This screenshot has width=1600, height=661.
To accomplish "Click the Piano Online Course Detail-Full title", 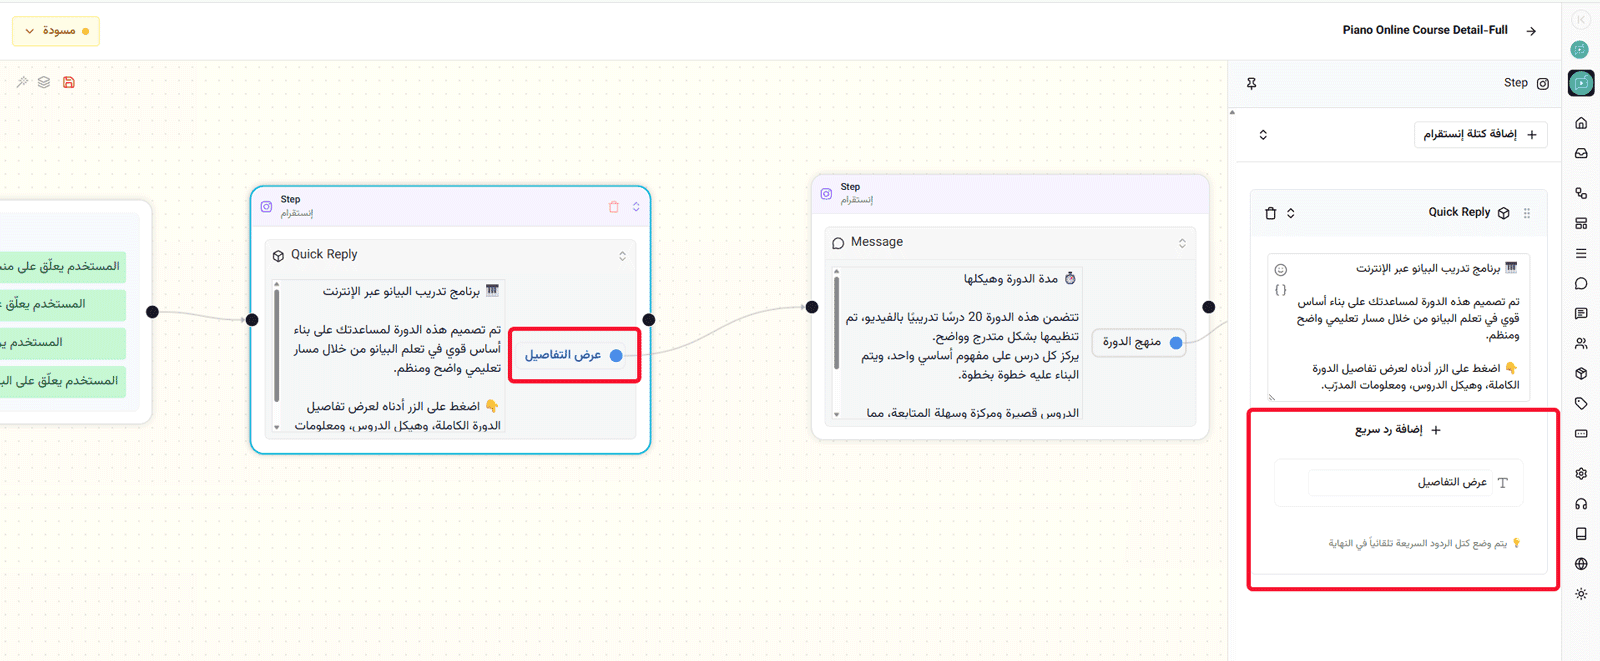I will (1425, 30).
